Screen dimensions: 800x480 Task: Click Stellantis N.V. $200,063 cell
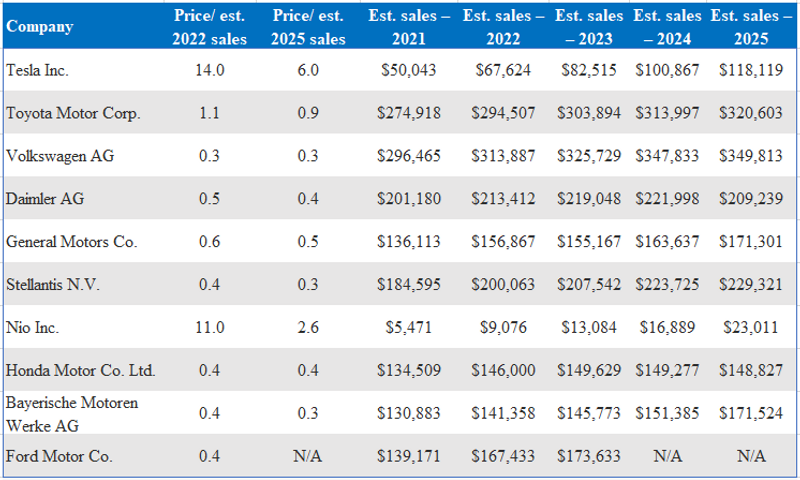pyautogui.click(x=503, y=284)
